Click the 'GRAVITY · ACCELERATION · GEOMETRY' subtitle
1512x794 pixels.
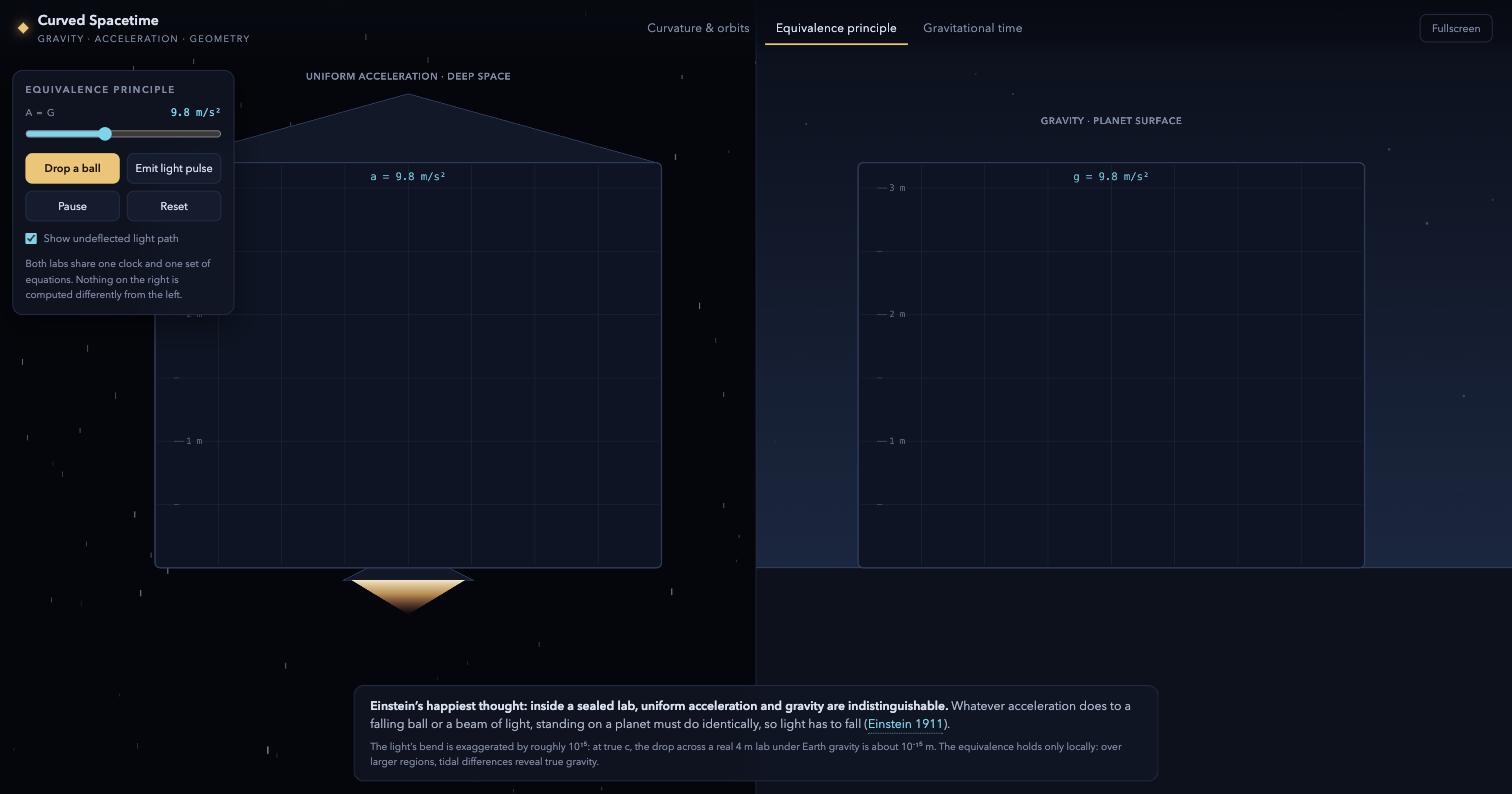[x=144, y=39]
